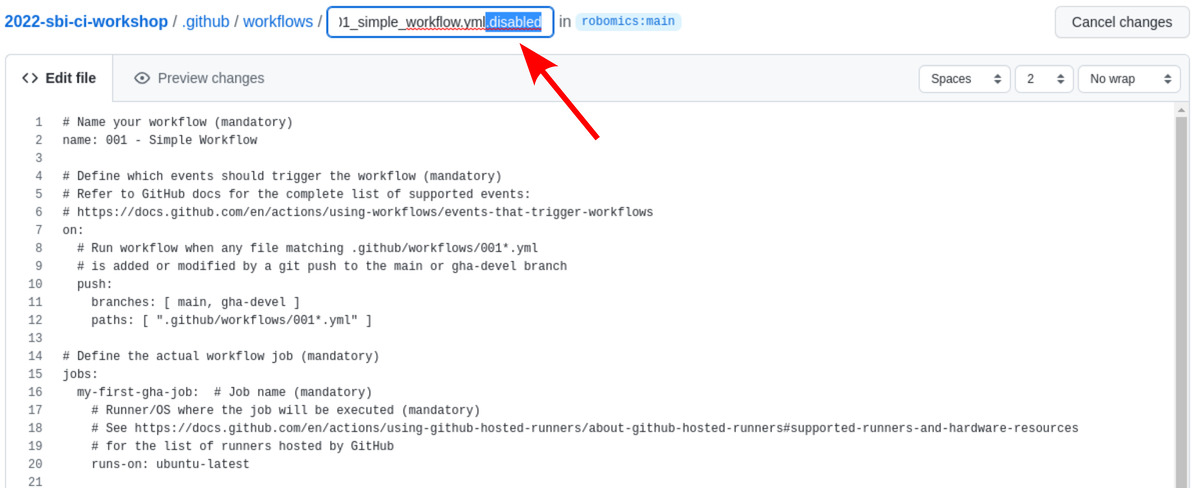Click the '# Define which events should trigger' comment
Image resolution: width=1200 pixels, height=488 pixels.
(x=282, y=176)
